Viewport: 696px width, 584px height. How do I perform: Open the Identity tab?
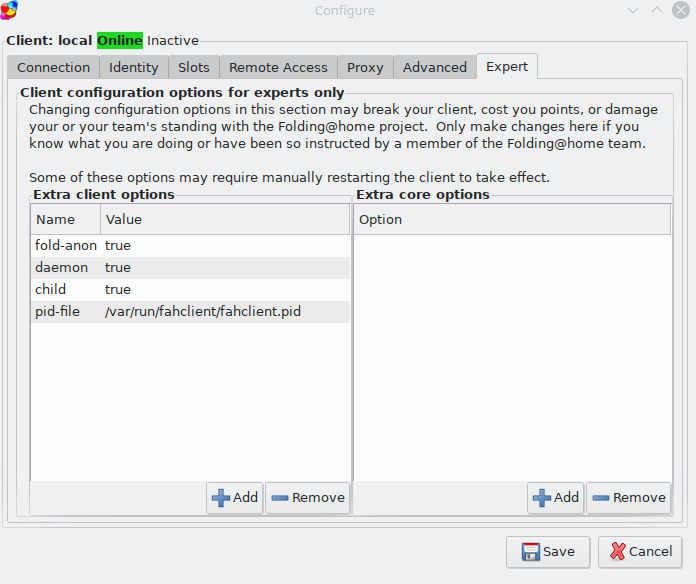click(x=134, y=67)
